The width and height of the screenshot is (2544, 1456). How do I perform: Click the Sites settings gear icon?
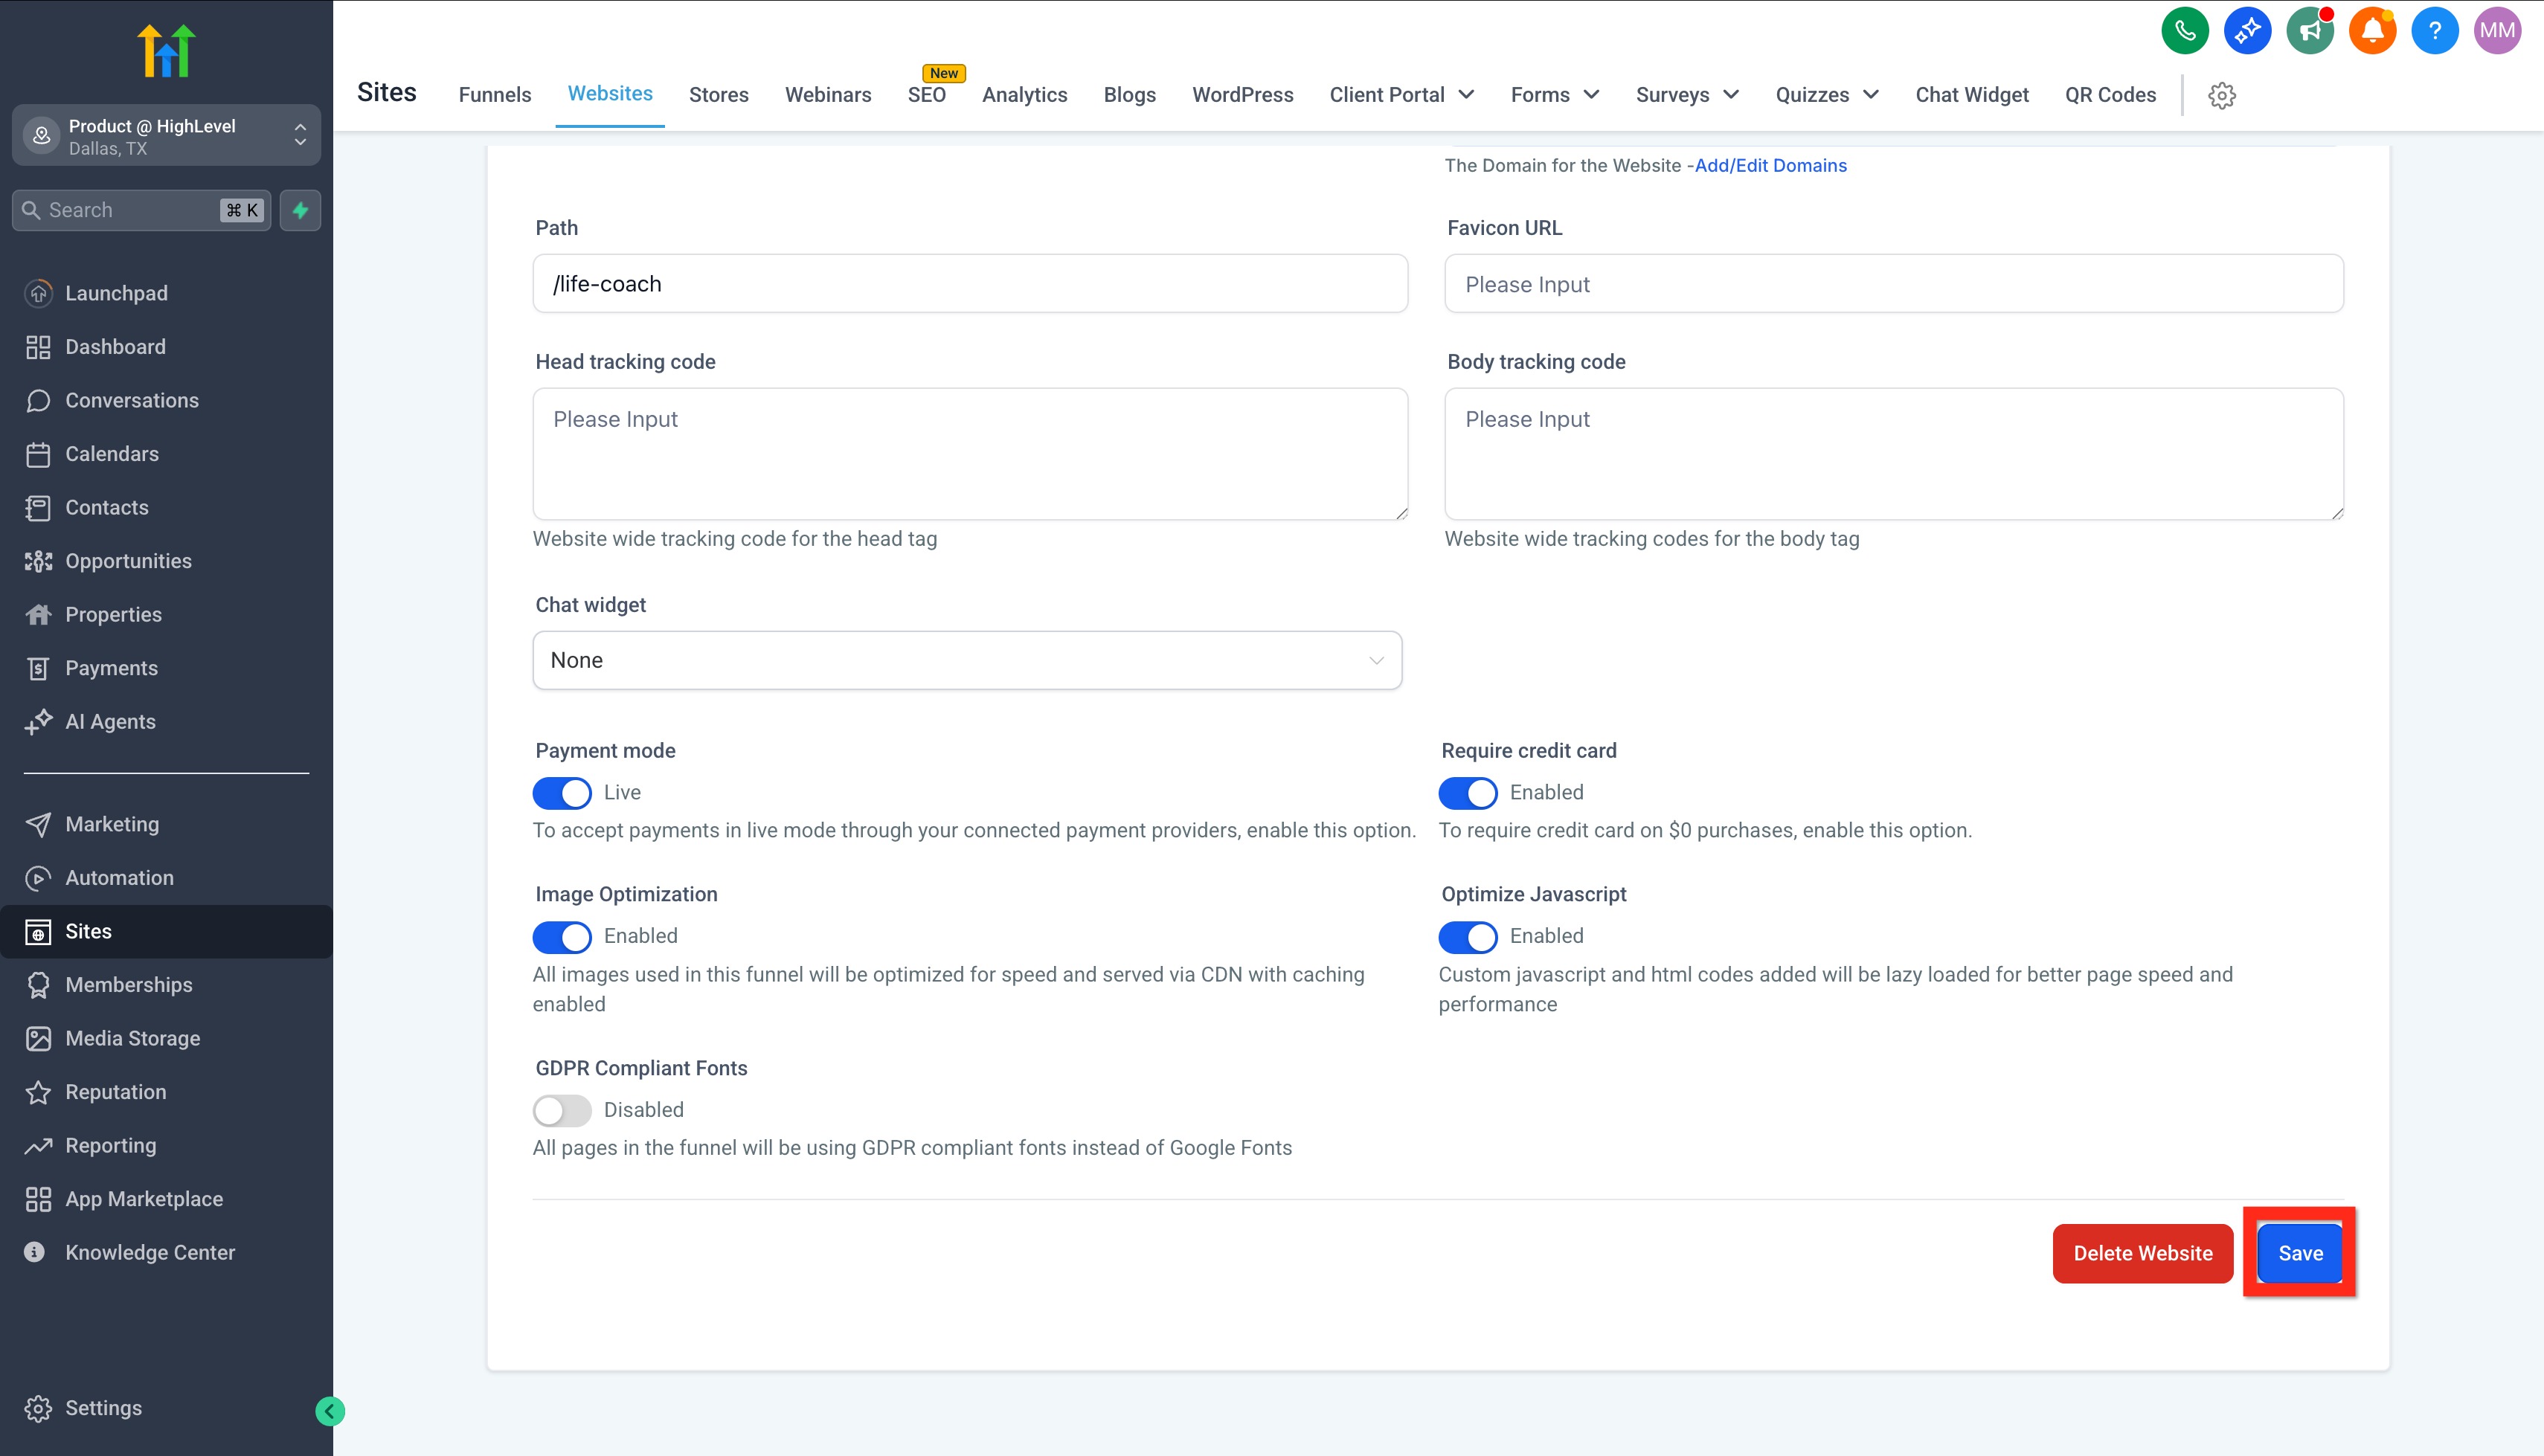tap(2221, 96)
